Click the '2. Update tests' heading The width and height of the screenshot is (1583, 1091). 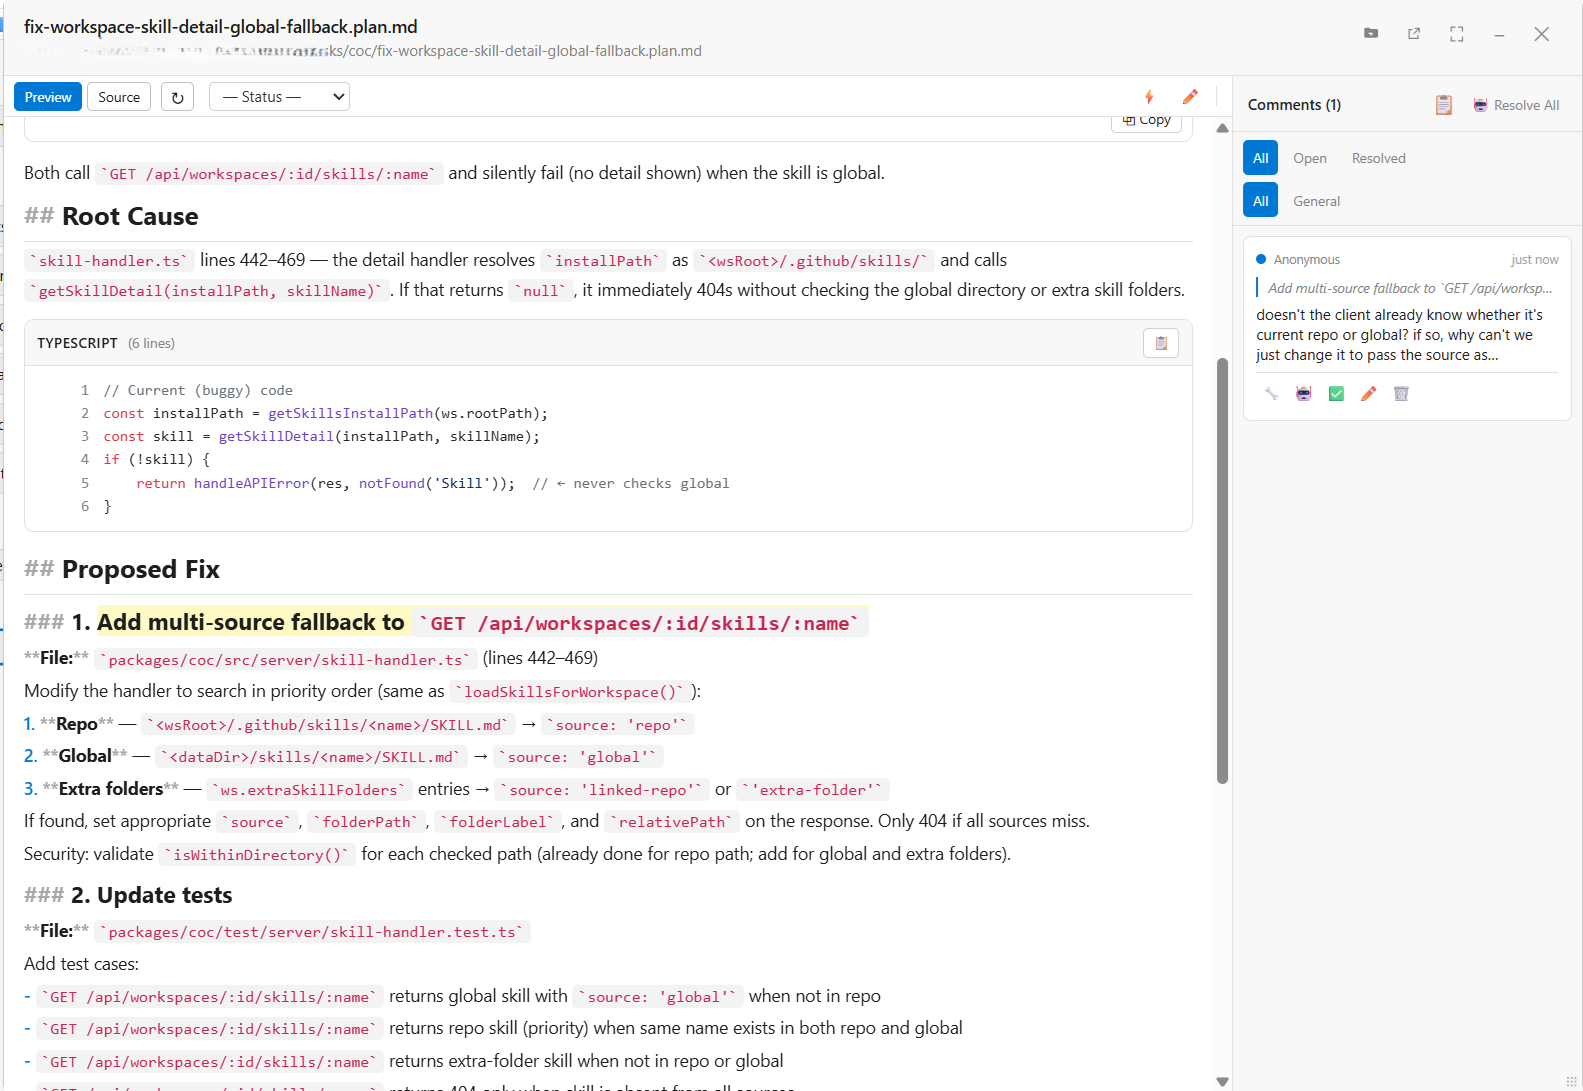[x=151, y=895]
